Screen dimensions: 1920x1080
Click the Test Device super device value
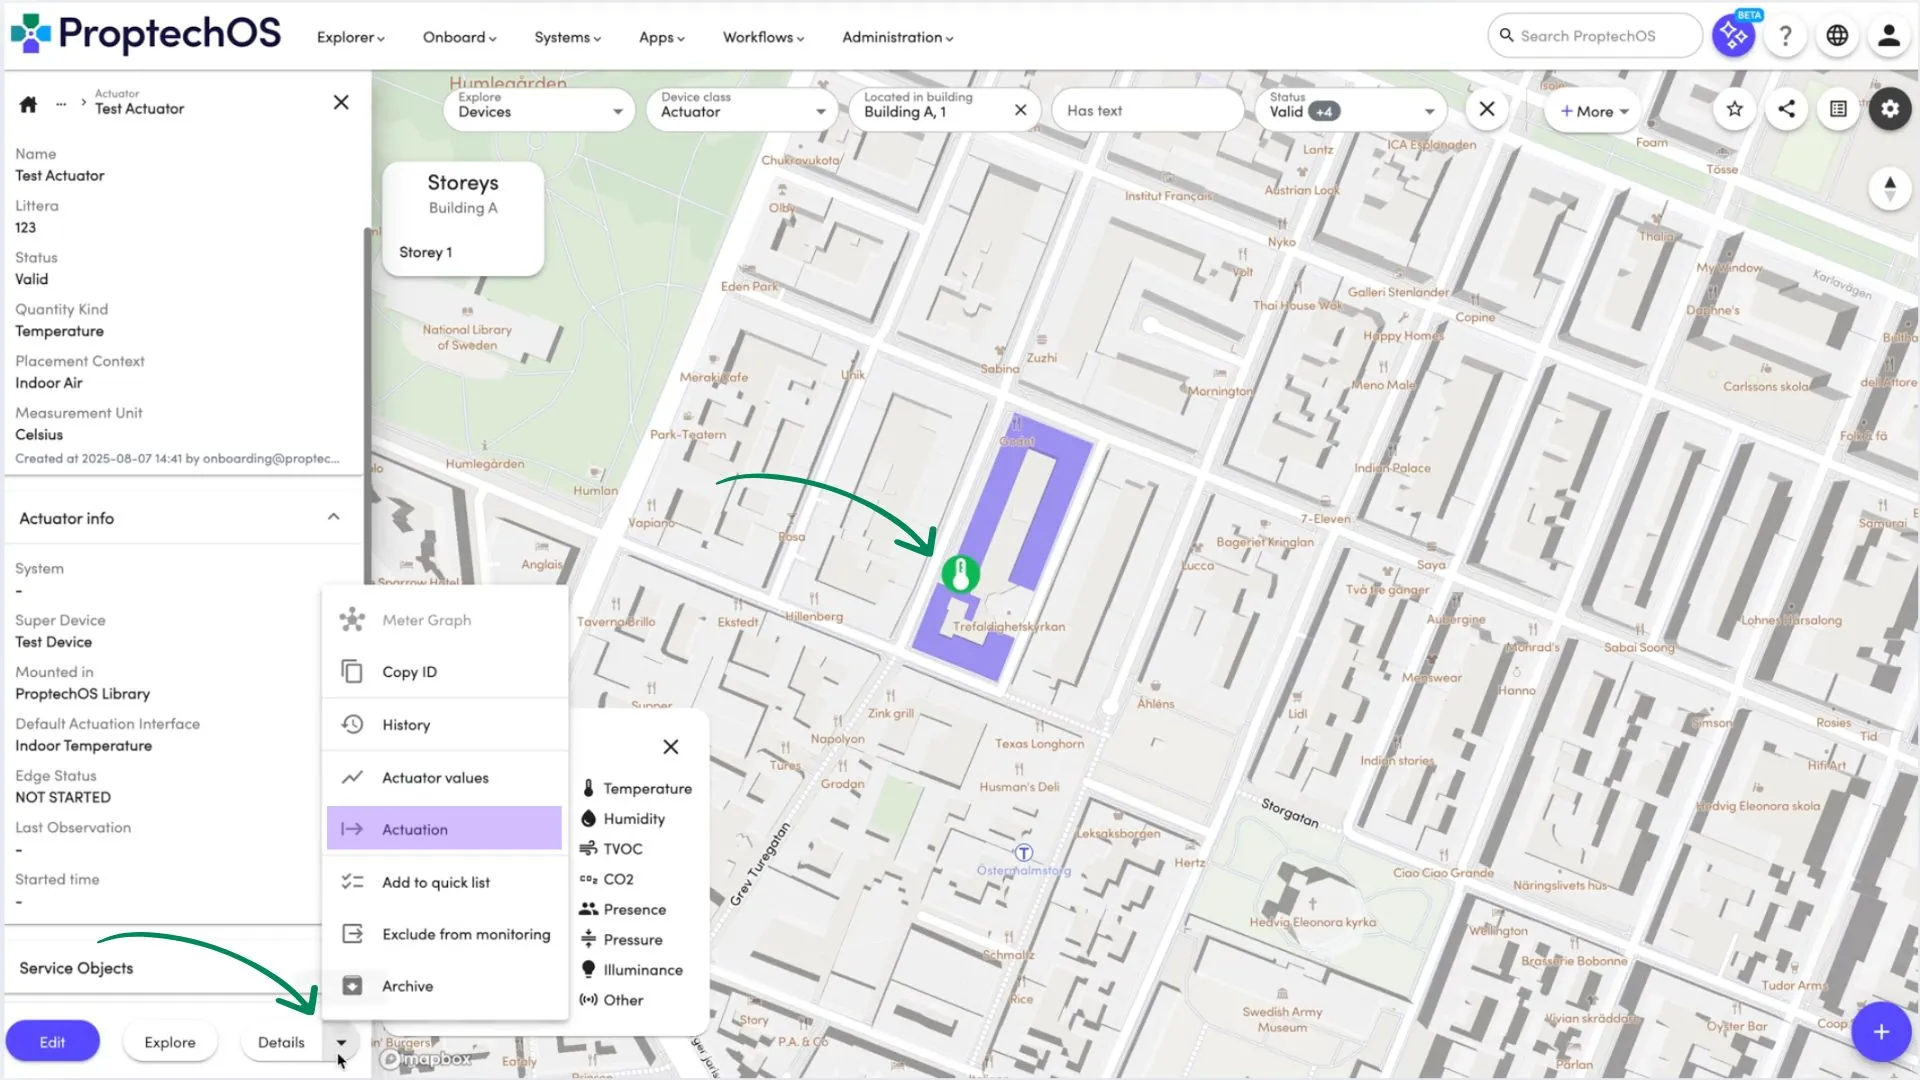pyautogui.click(x=54, y=642)
